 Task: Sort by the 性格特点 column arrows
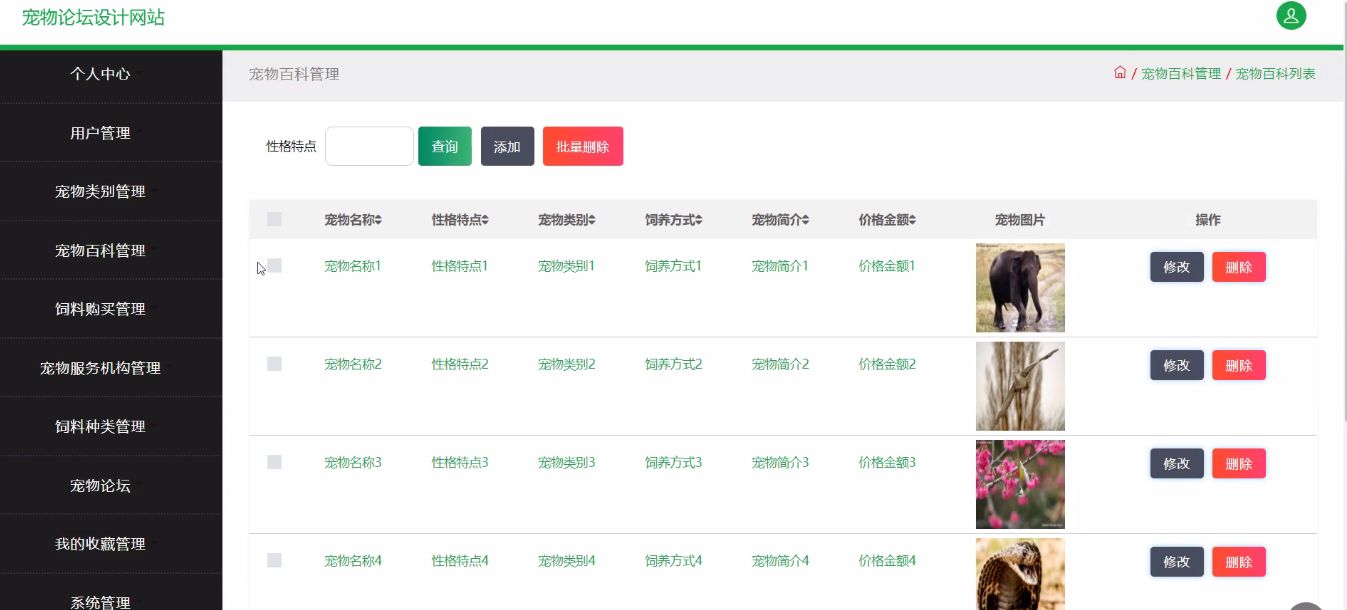point(485,220)
